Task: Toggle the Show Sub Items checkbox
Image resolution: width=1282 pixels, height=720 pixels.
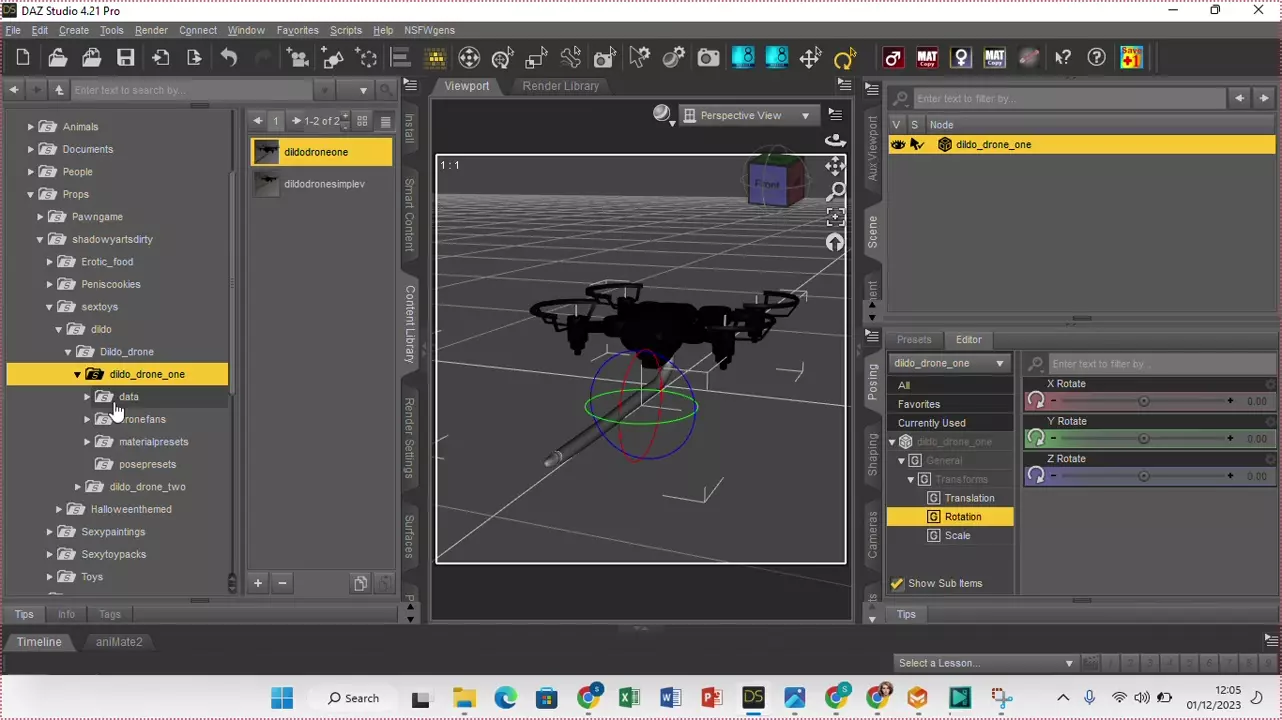Action: (897, 583)
